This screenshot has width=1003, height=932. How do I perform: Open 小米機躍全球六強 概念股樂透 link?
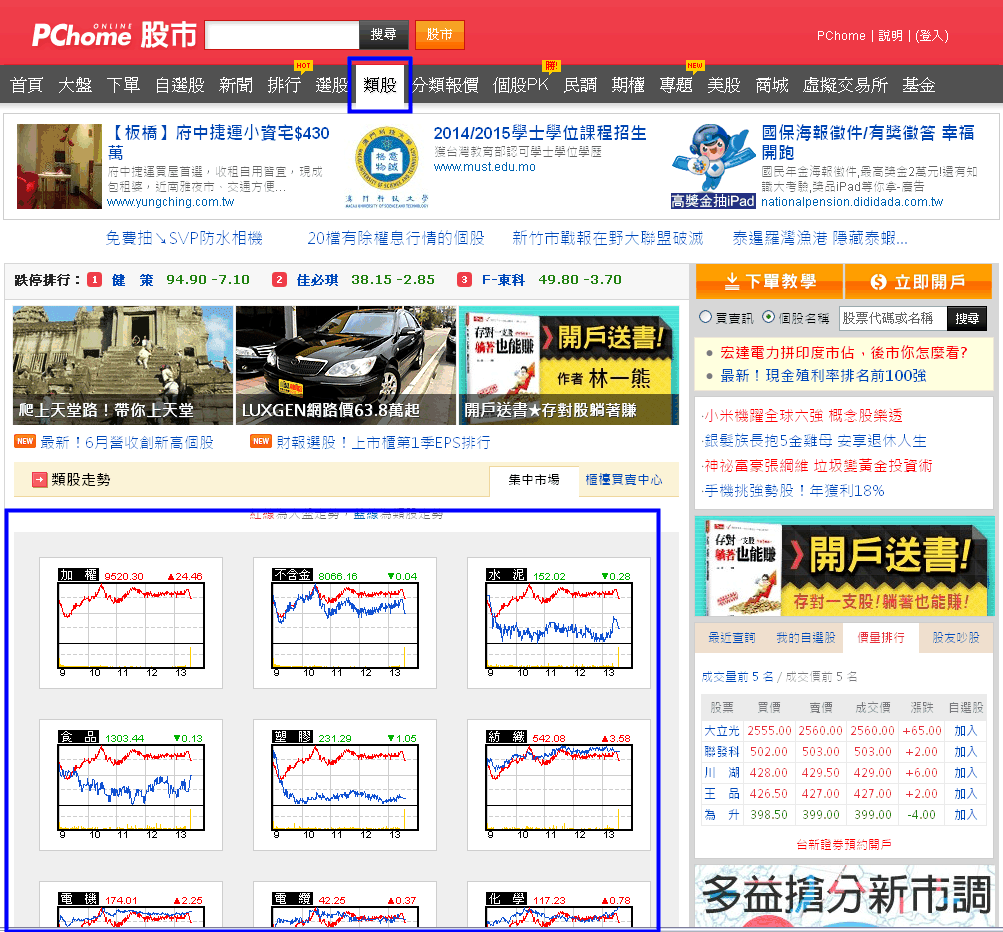pos(802,416)
